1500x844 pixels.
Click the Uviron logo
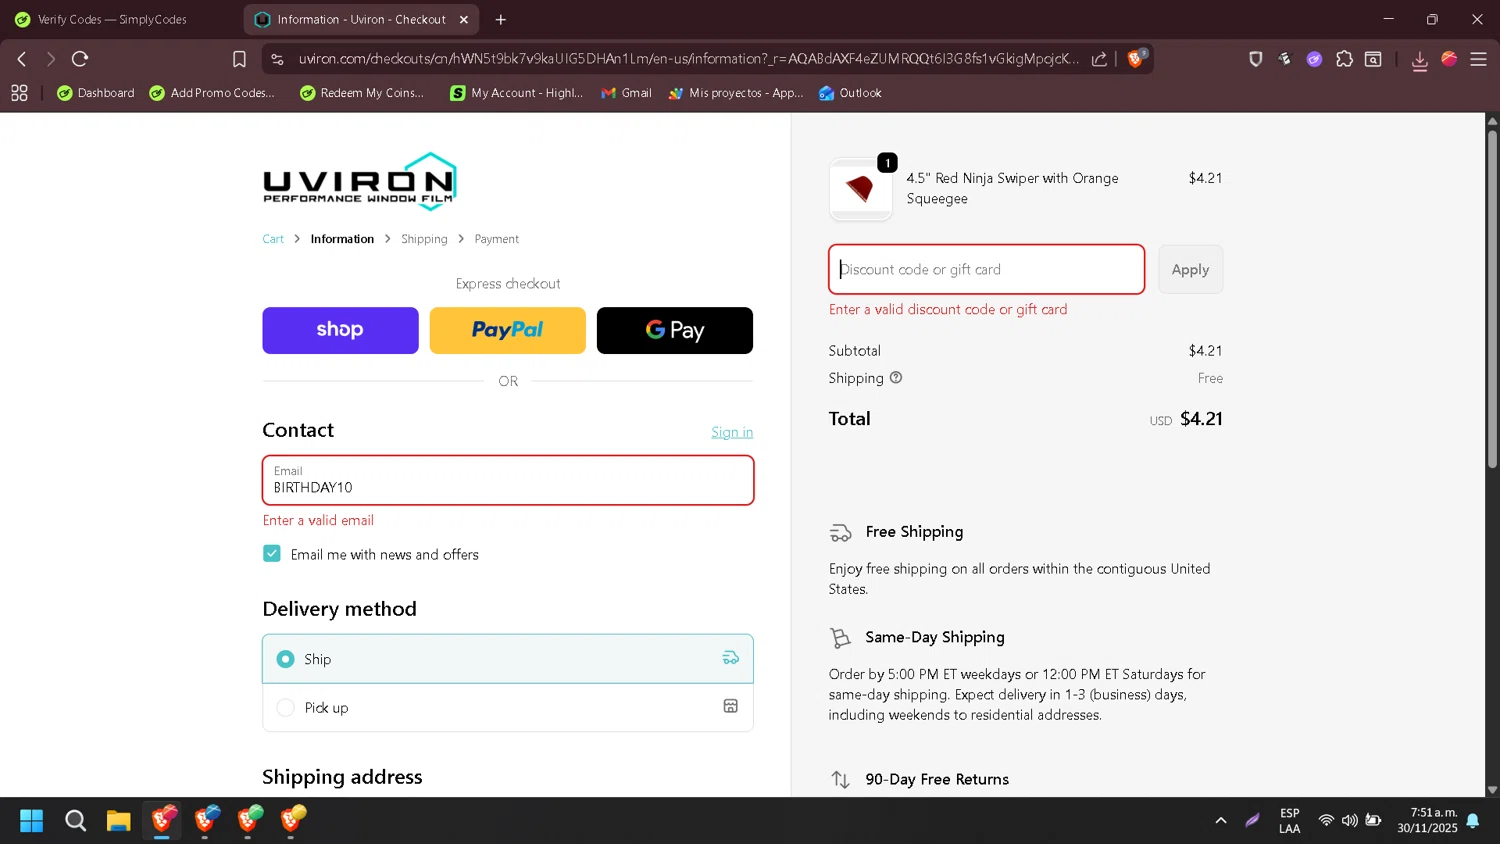360,182
